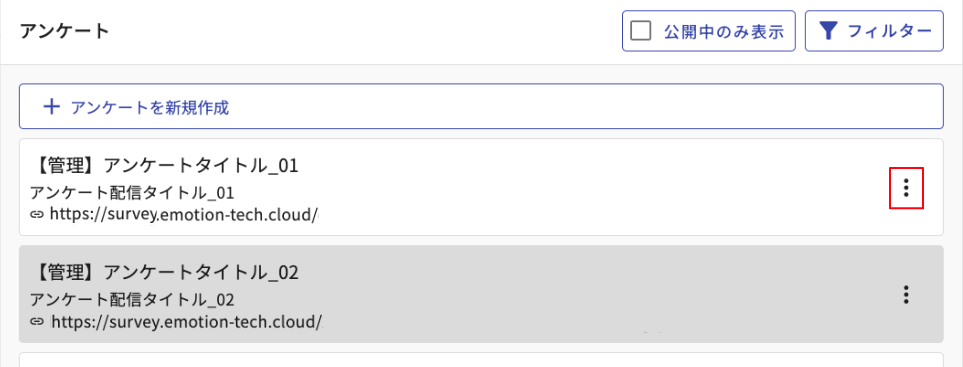The image size is (963, 367).
Task: Open three-dot menu for アンケートタイトル_02
Action: 906,295
